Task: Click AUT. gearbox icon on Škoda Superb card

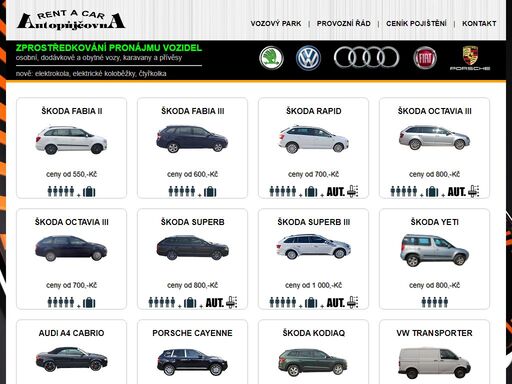Action: click(221, 302)
